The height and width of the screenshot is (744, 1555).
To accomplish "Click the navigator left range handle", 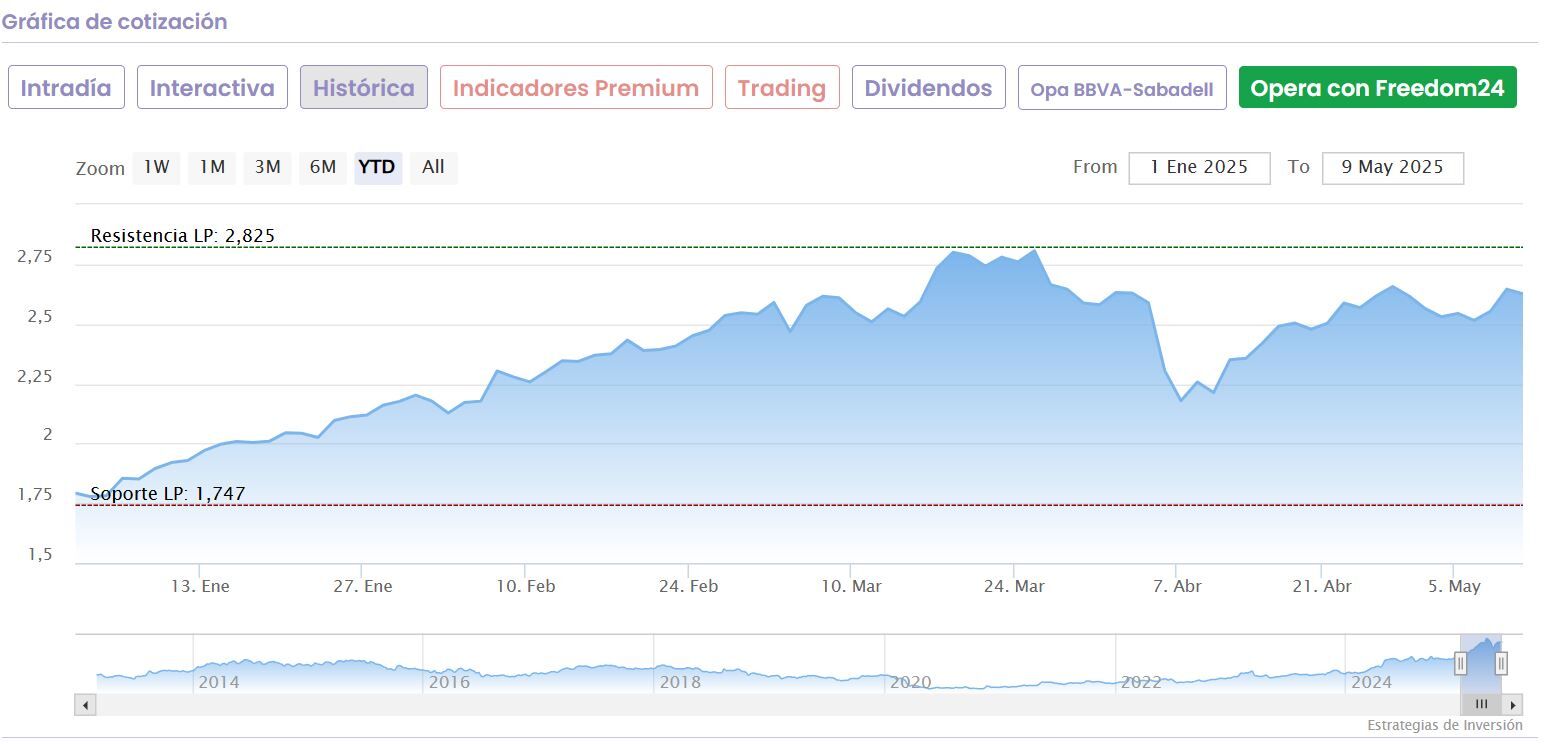I will [x=1461, y=663].
